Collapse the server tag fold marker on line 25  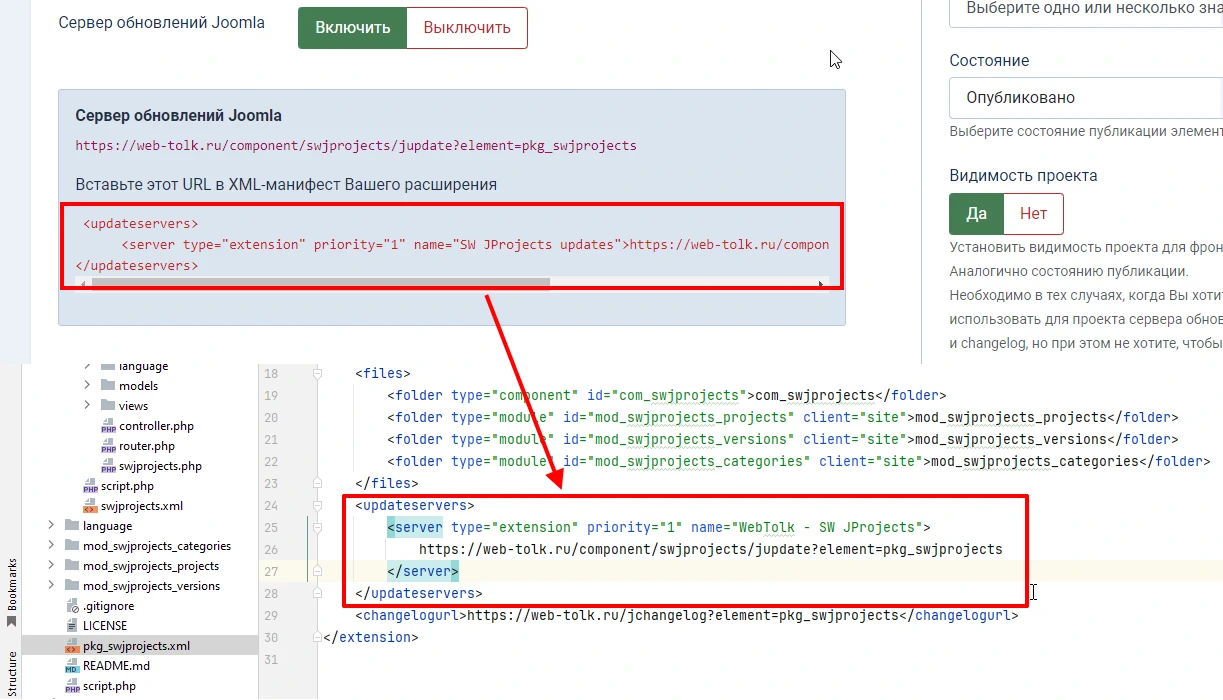(318, 528)
